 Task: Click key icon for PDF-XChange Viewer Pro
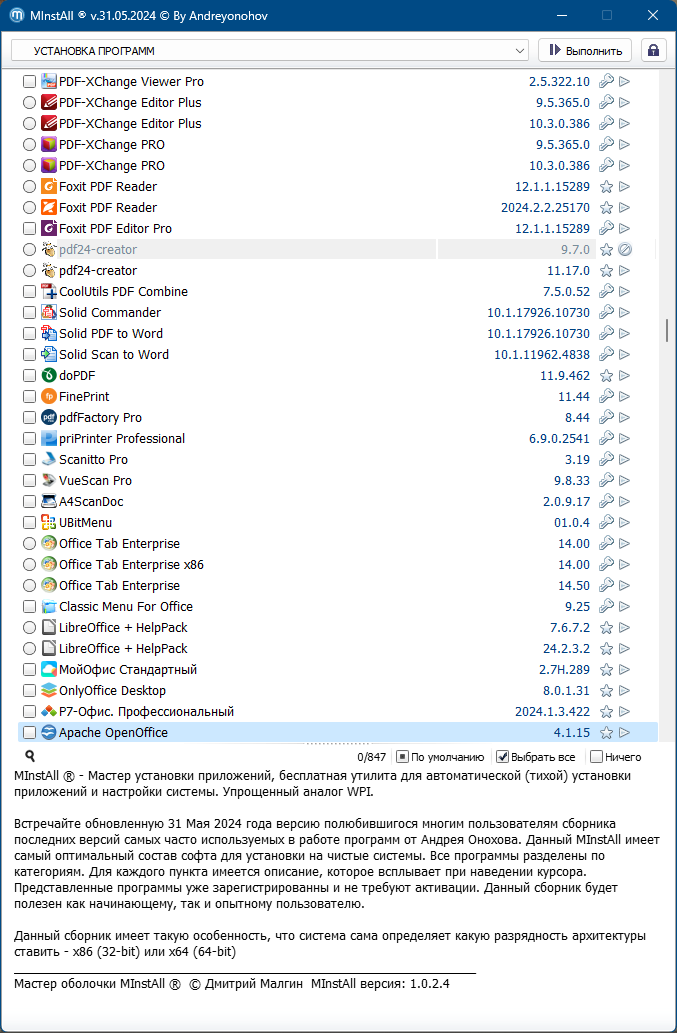607,82
